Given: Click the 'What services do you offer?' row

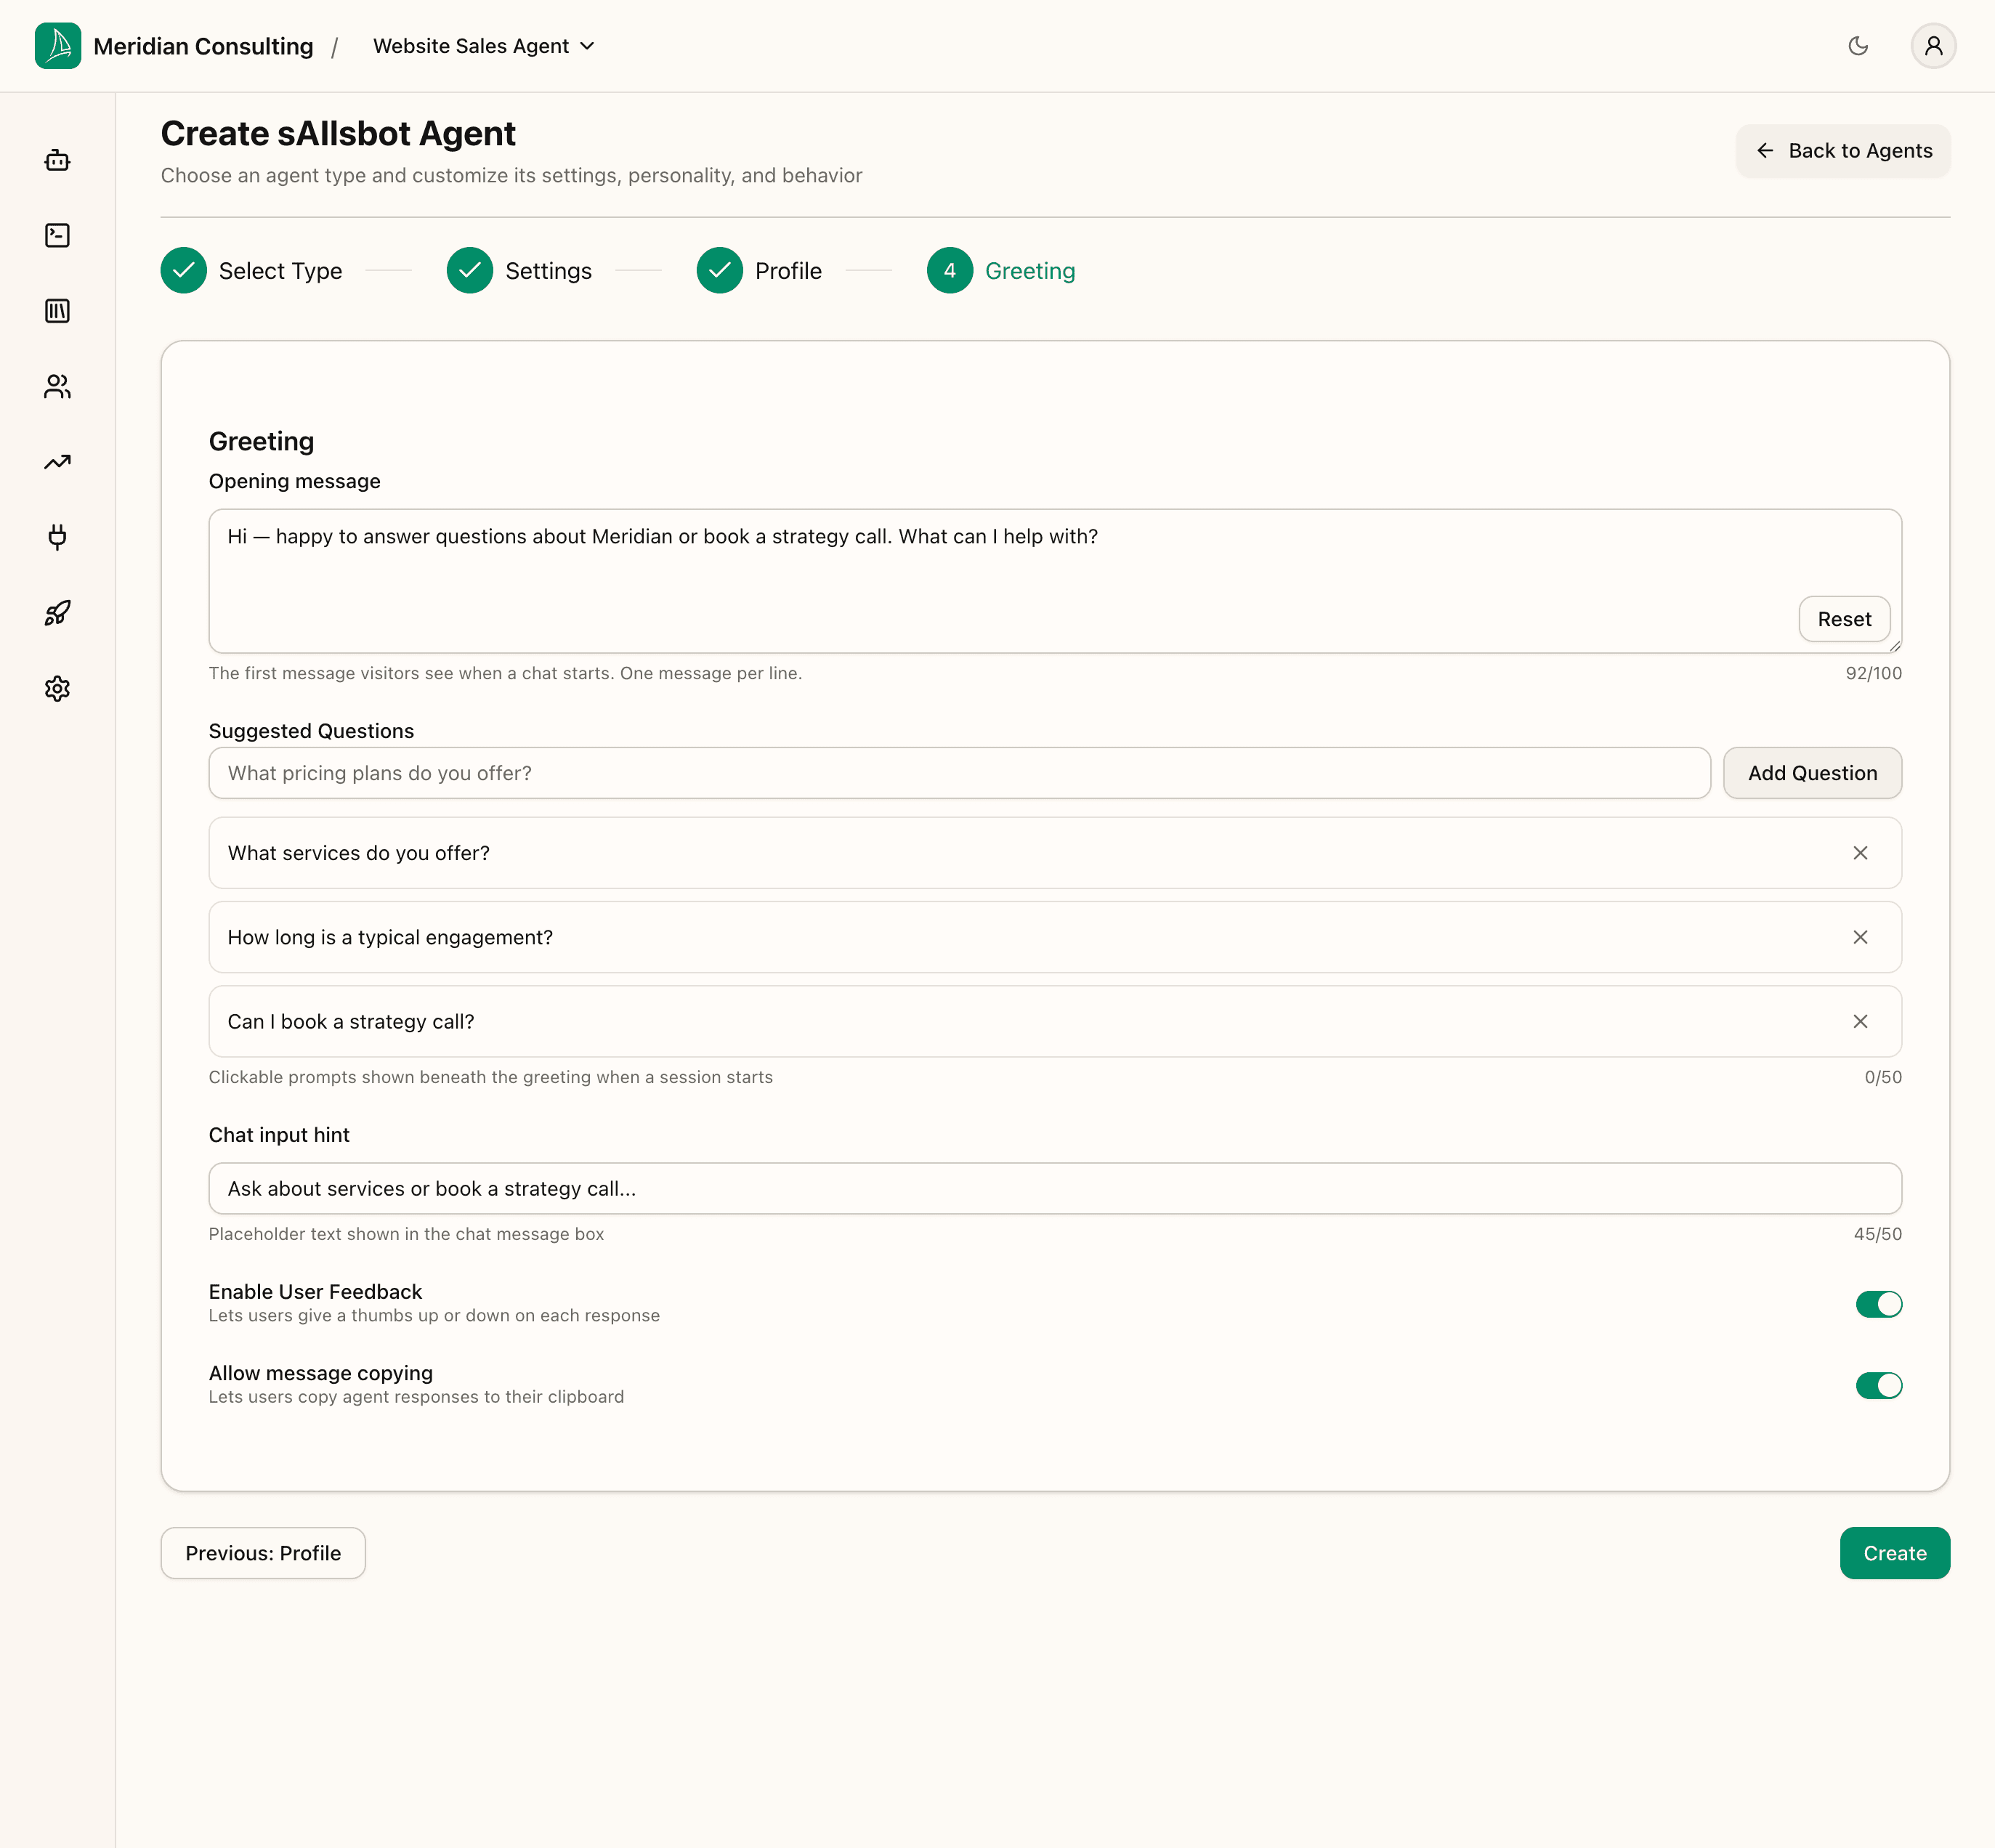Looking at the screenshot, I should coord(1055,853).
